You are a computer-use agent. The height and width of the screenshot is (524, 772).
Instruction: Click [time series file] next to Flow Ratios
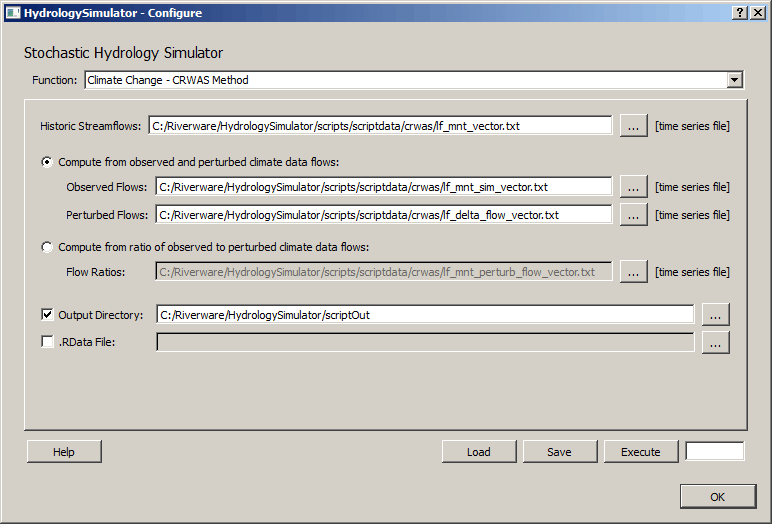point(692,272)
